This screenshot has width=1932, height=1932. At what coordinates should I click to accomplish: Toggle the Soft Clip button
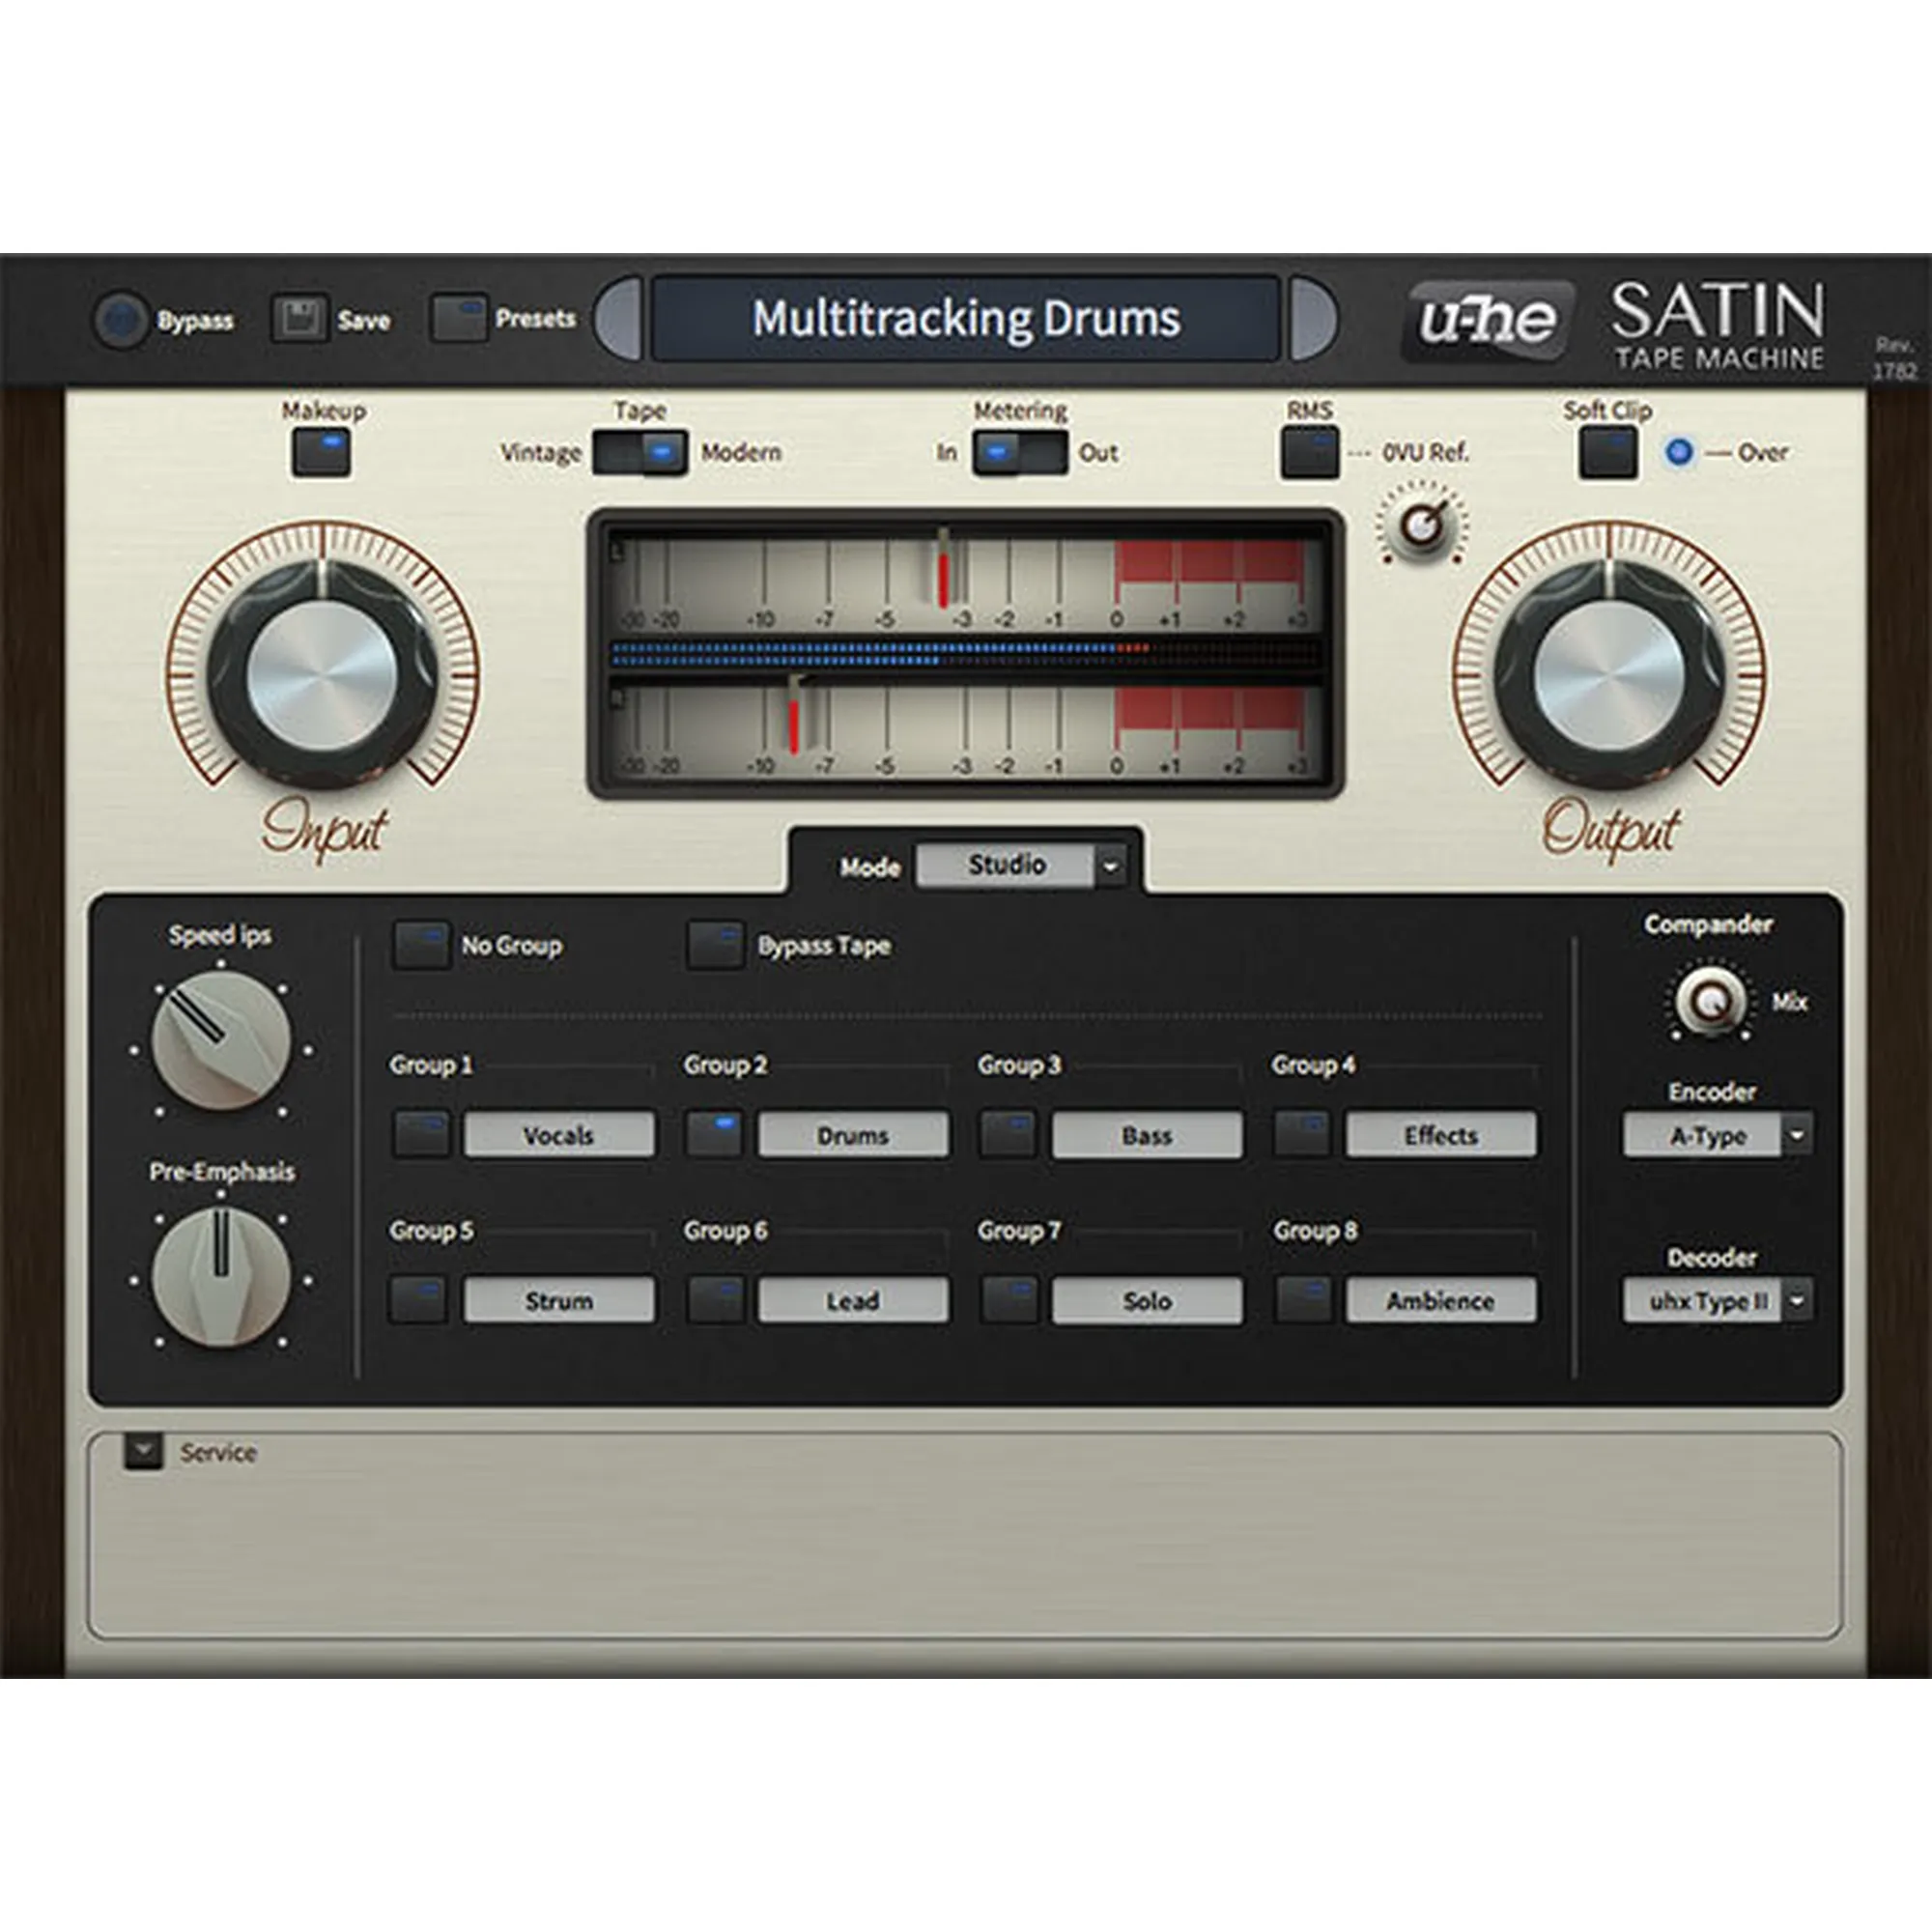pos(1608,453)
